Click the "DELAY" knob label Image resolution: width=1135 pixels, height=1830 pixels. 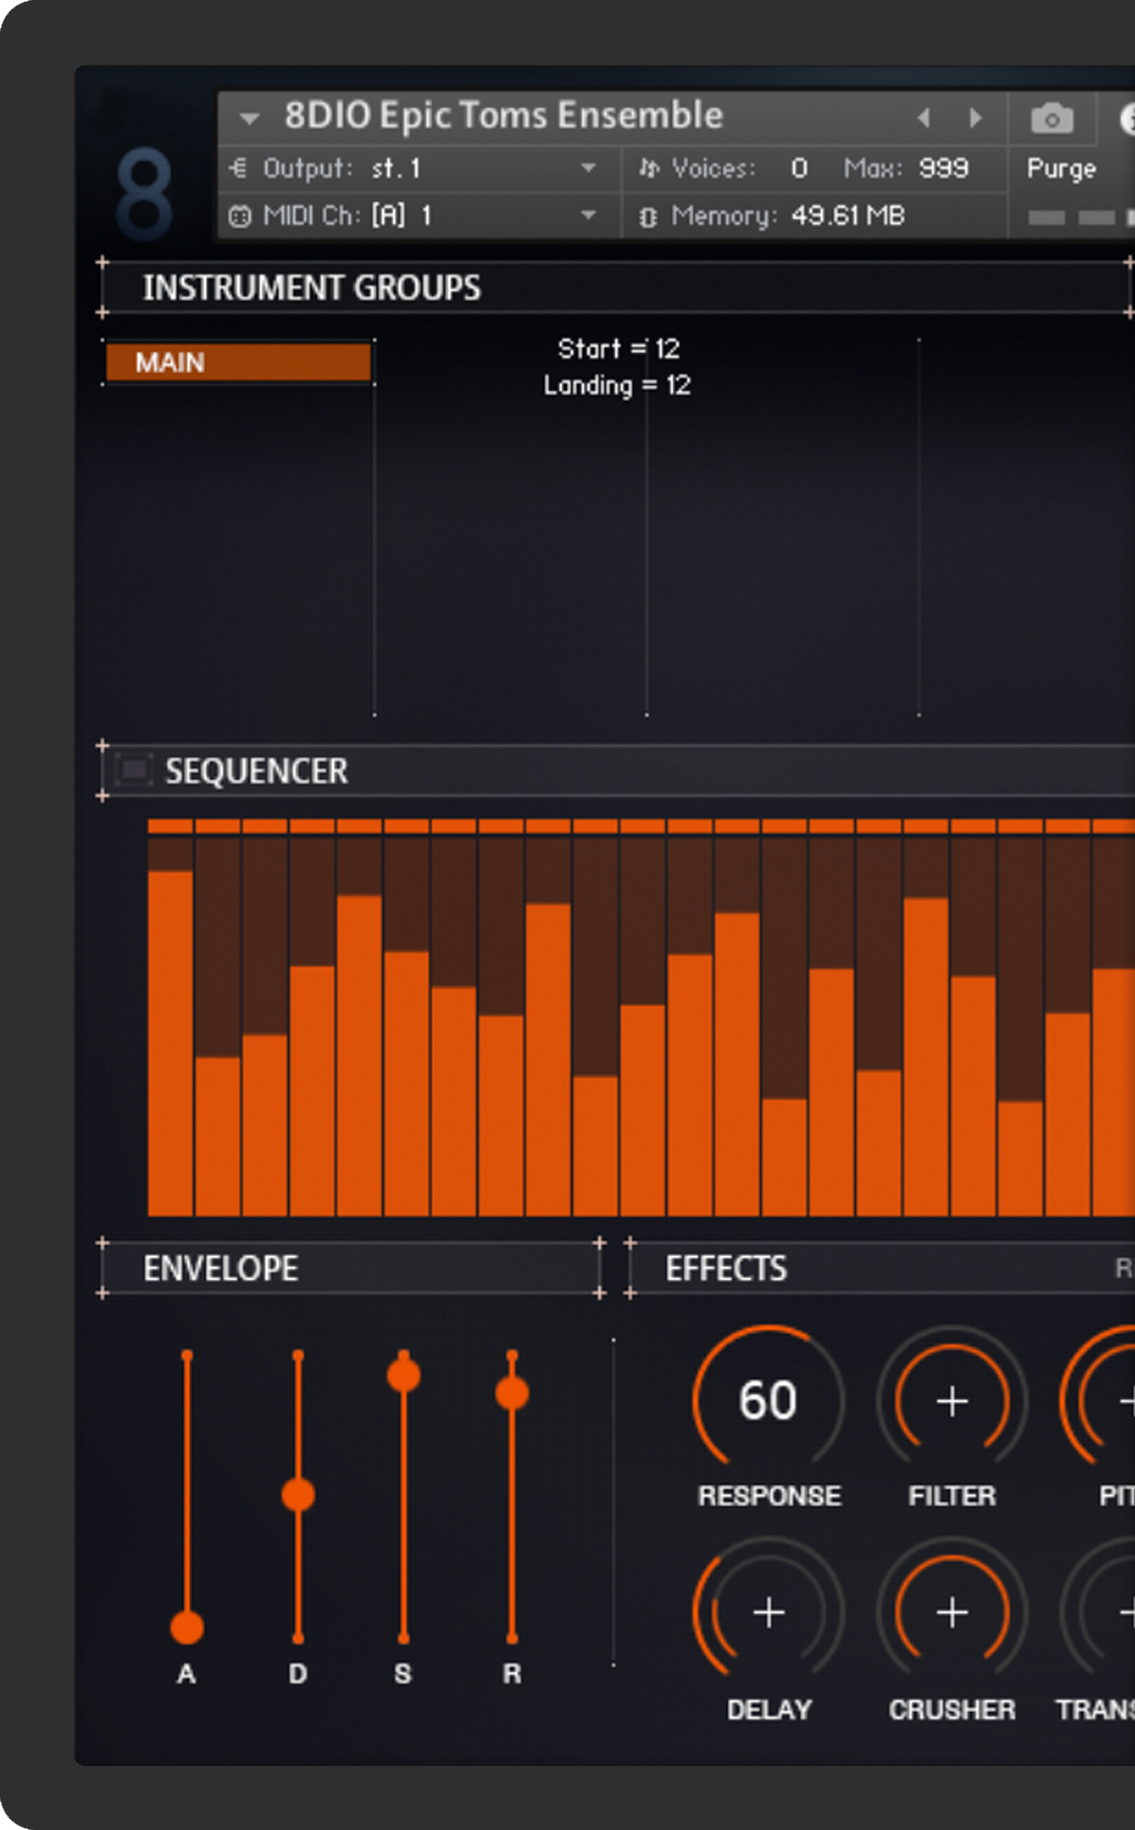[769, 1710]
